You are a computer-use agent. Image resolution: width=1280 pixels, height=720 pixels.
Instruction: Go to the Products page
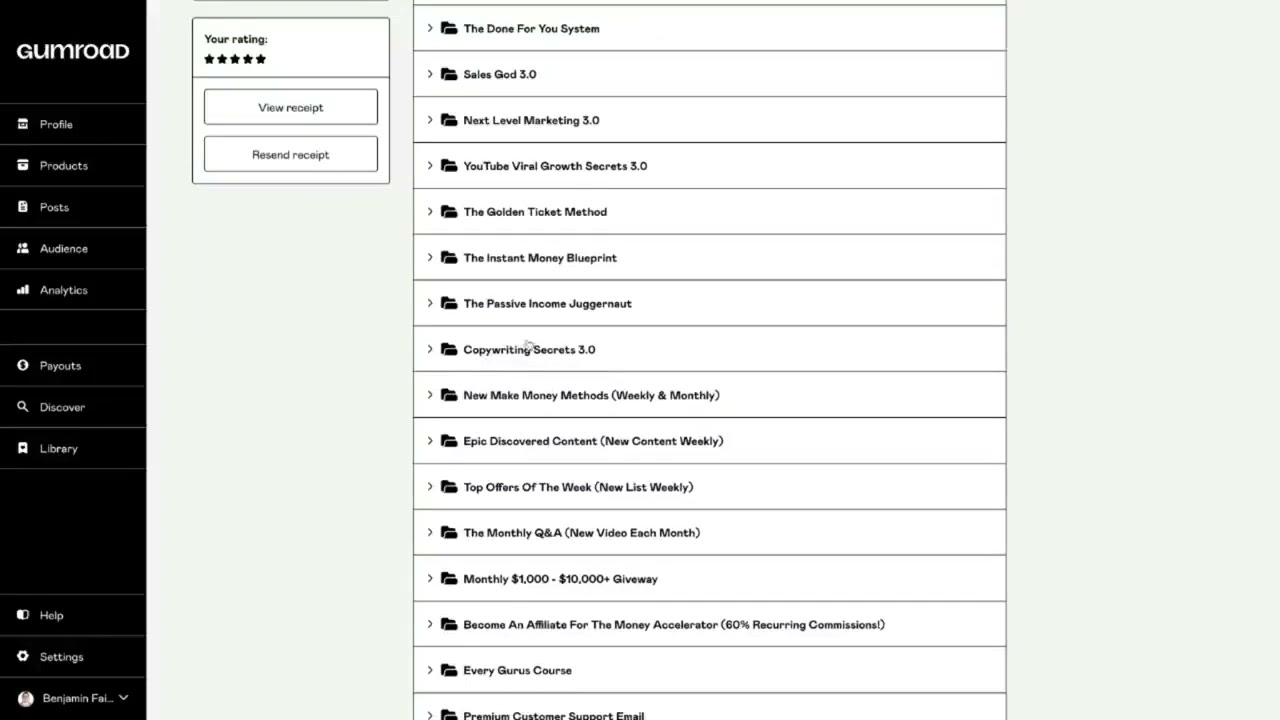(73, 165)
